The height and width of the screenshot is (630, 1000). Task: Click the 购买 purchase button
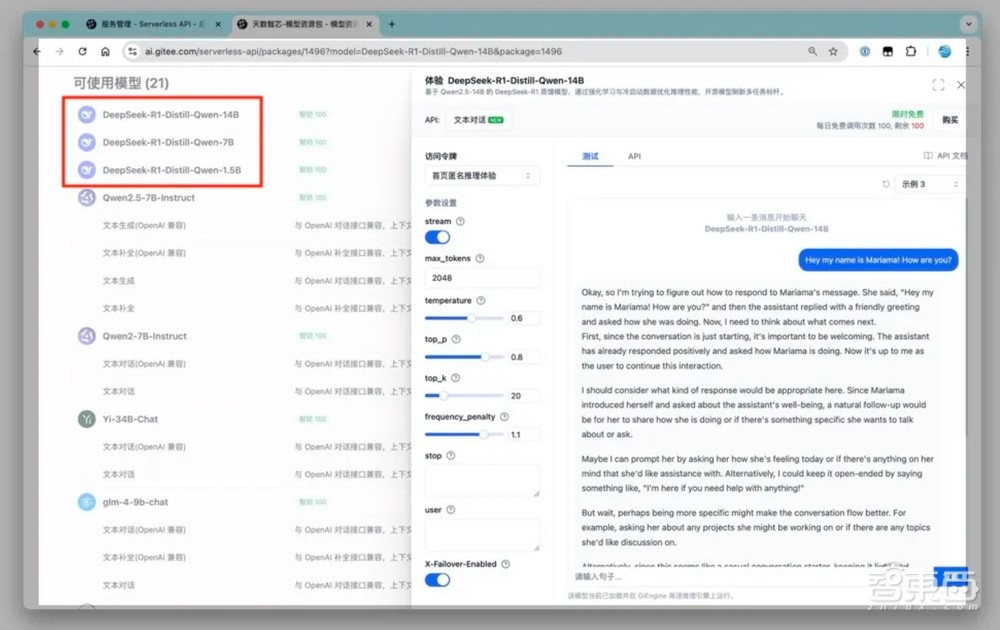[x=949, y=120]
